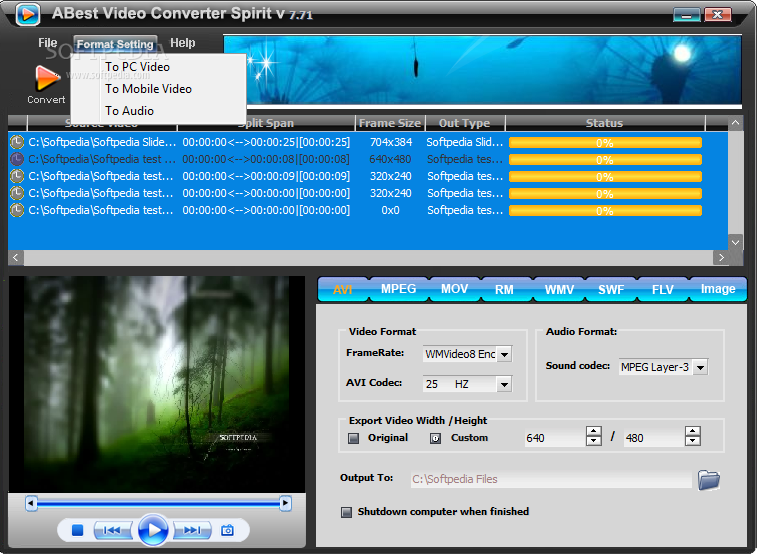Open the Help menu
The width and height of the screenshot is (757, 554).
[182, 43]
